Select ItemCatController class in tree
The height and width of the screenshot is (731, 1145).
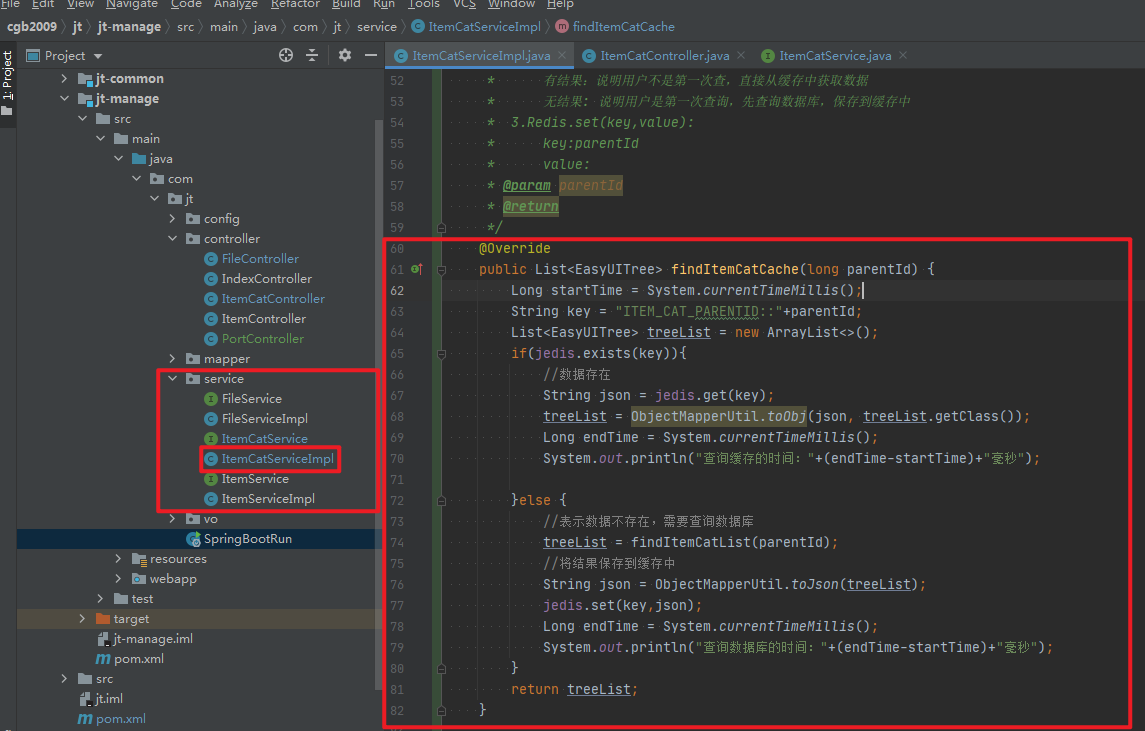[273, 299]
